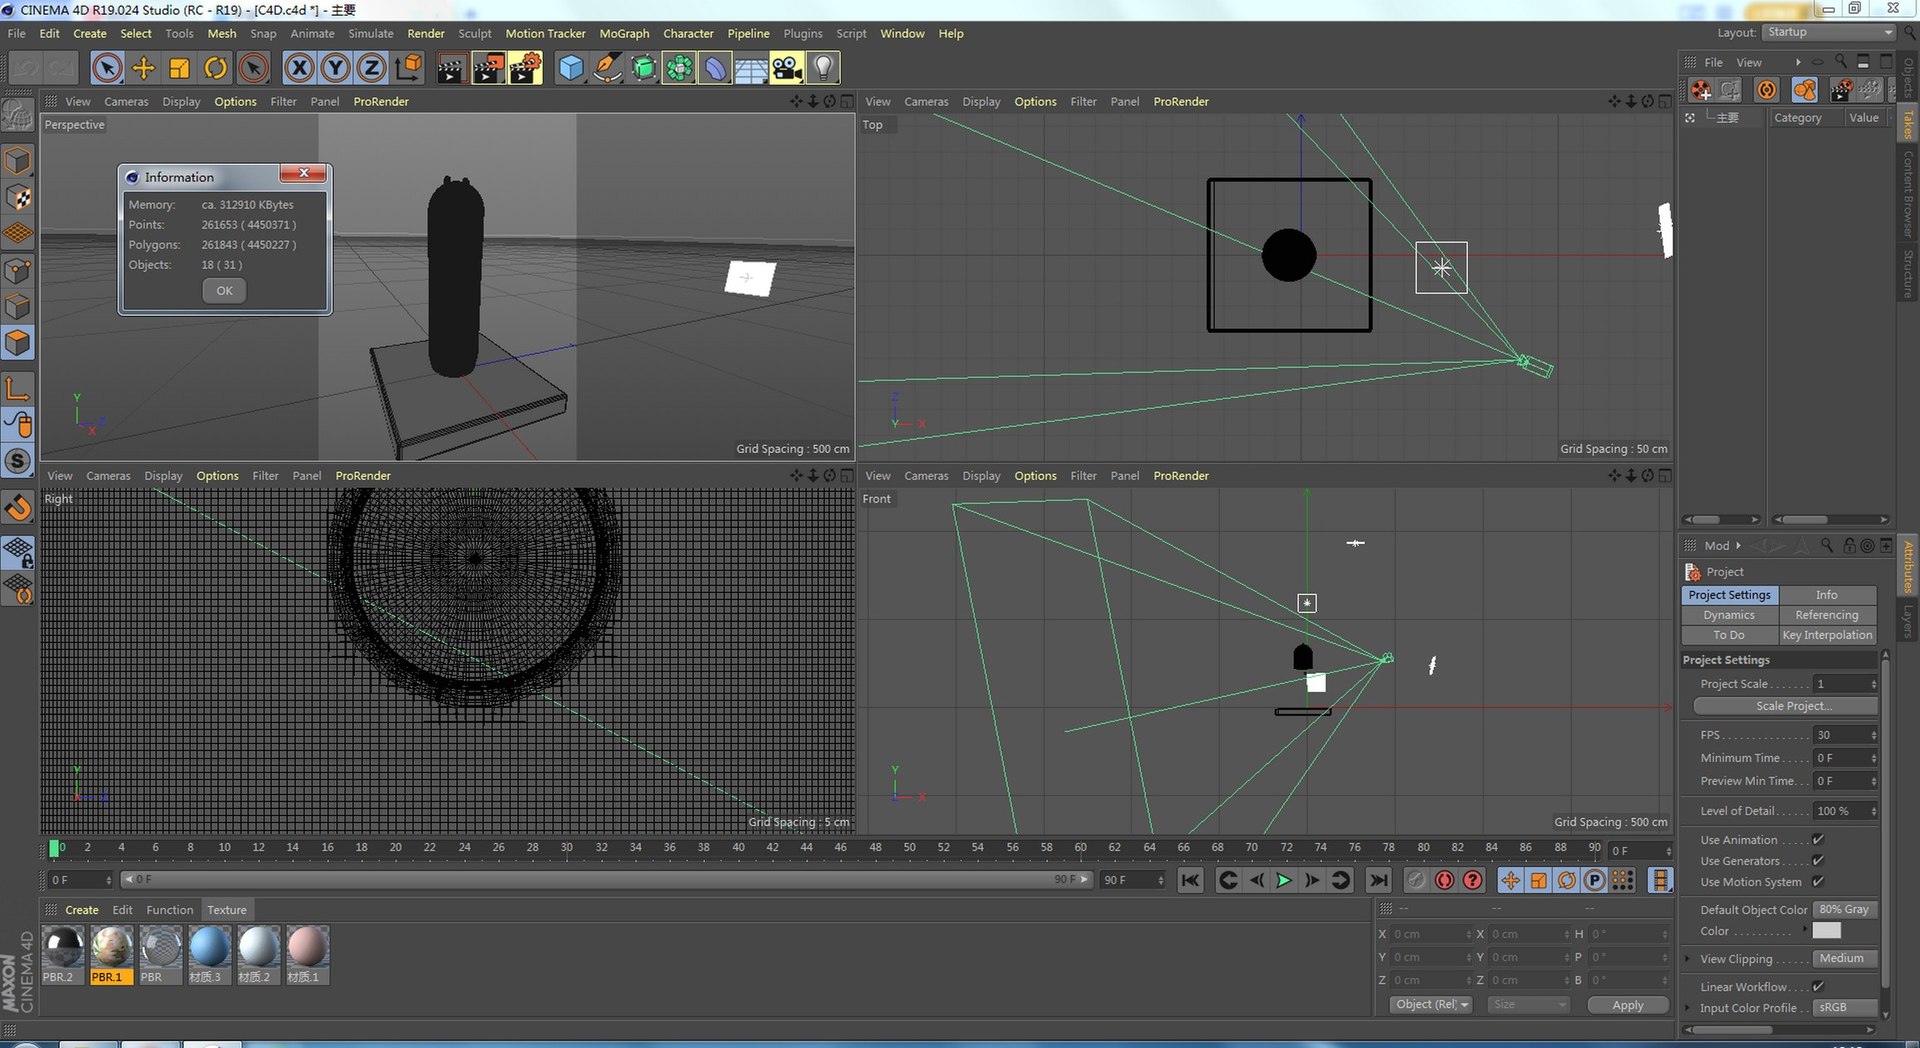This screenshot has height=1048, width=1920.
Task: Click OK in Information dialog
Action: tap(224, 291)
